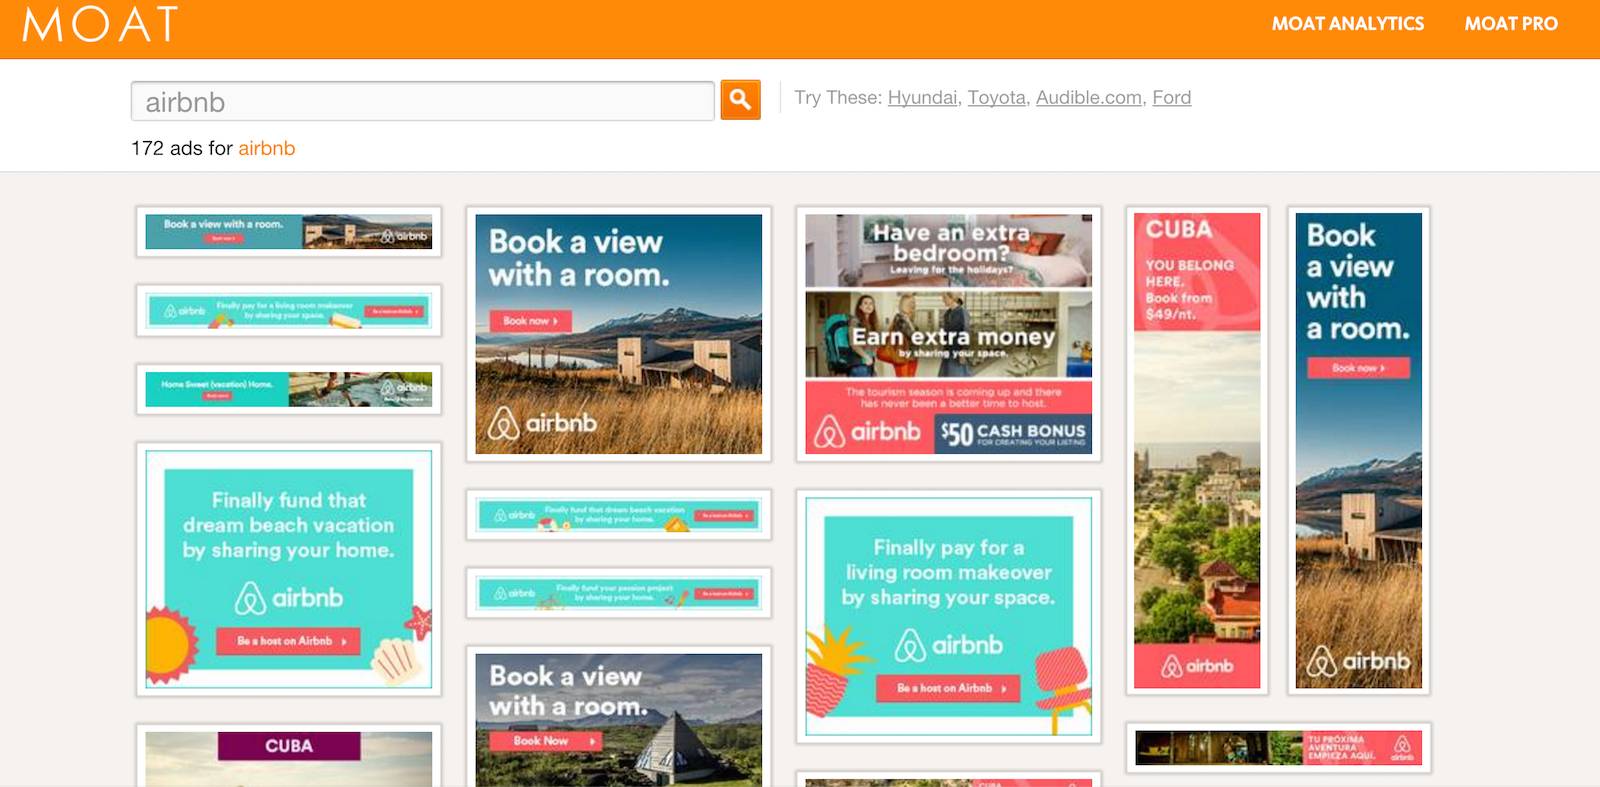This screenshot has height=787, width=1600.
Task: Open MOAT PRO menu item
Action: pos(1511,24)
